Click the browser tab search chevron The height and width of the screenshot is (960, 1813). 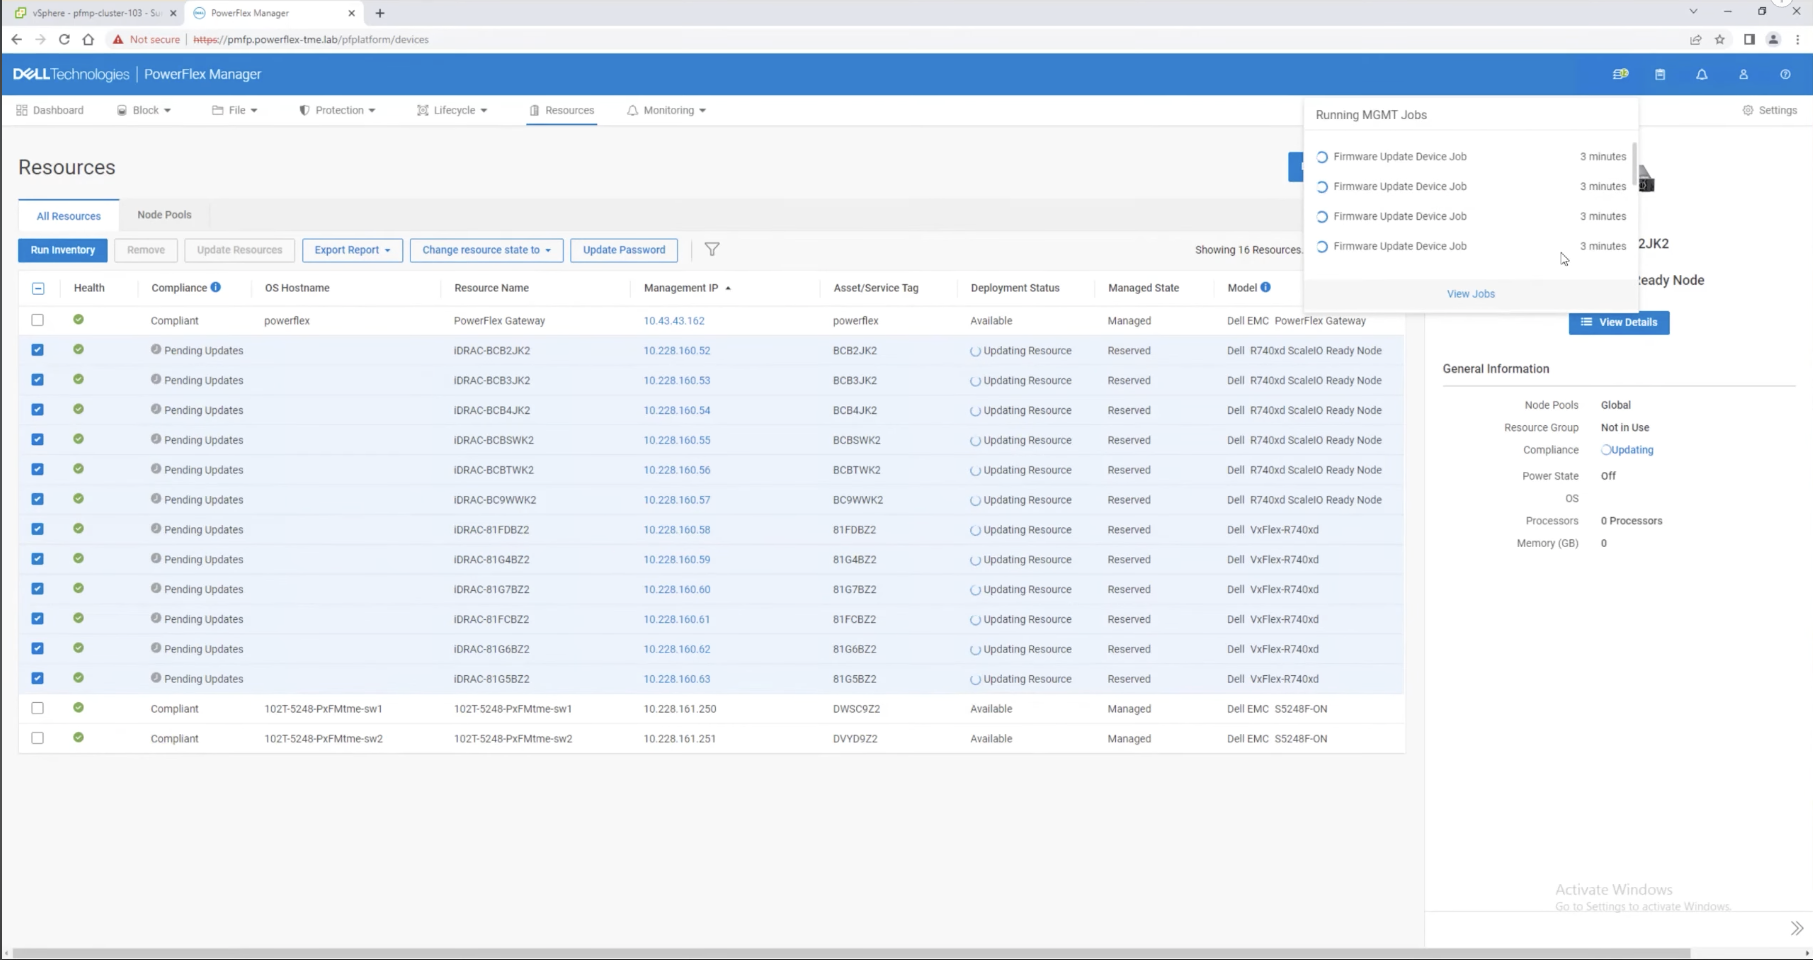tap(1693, 12)
